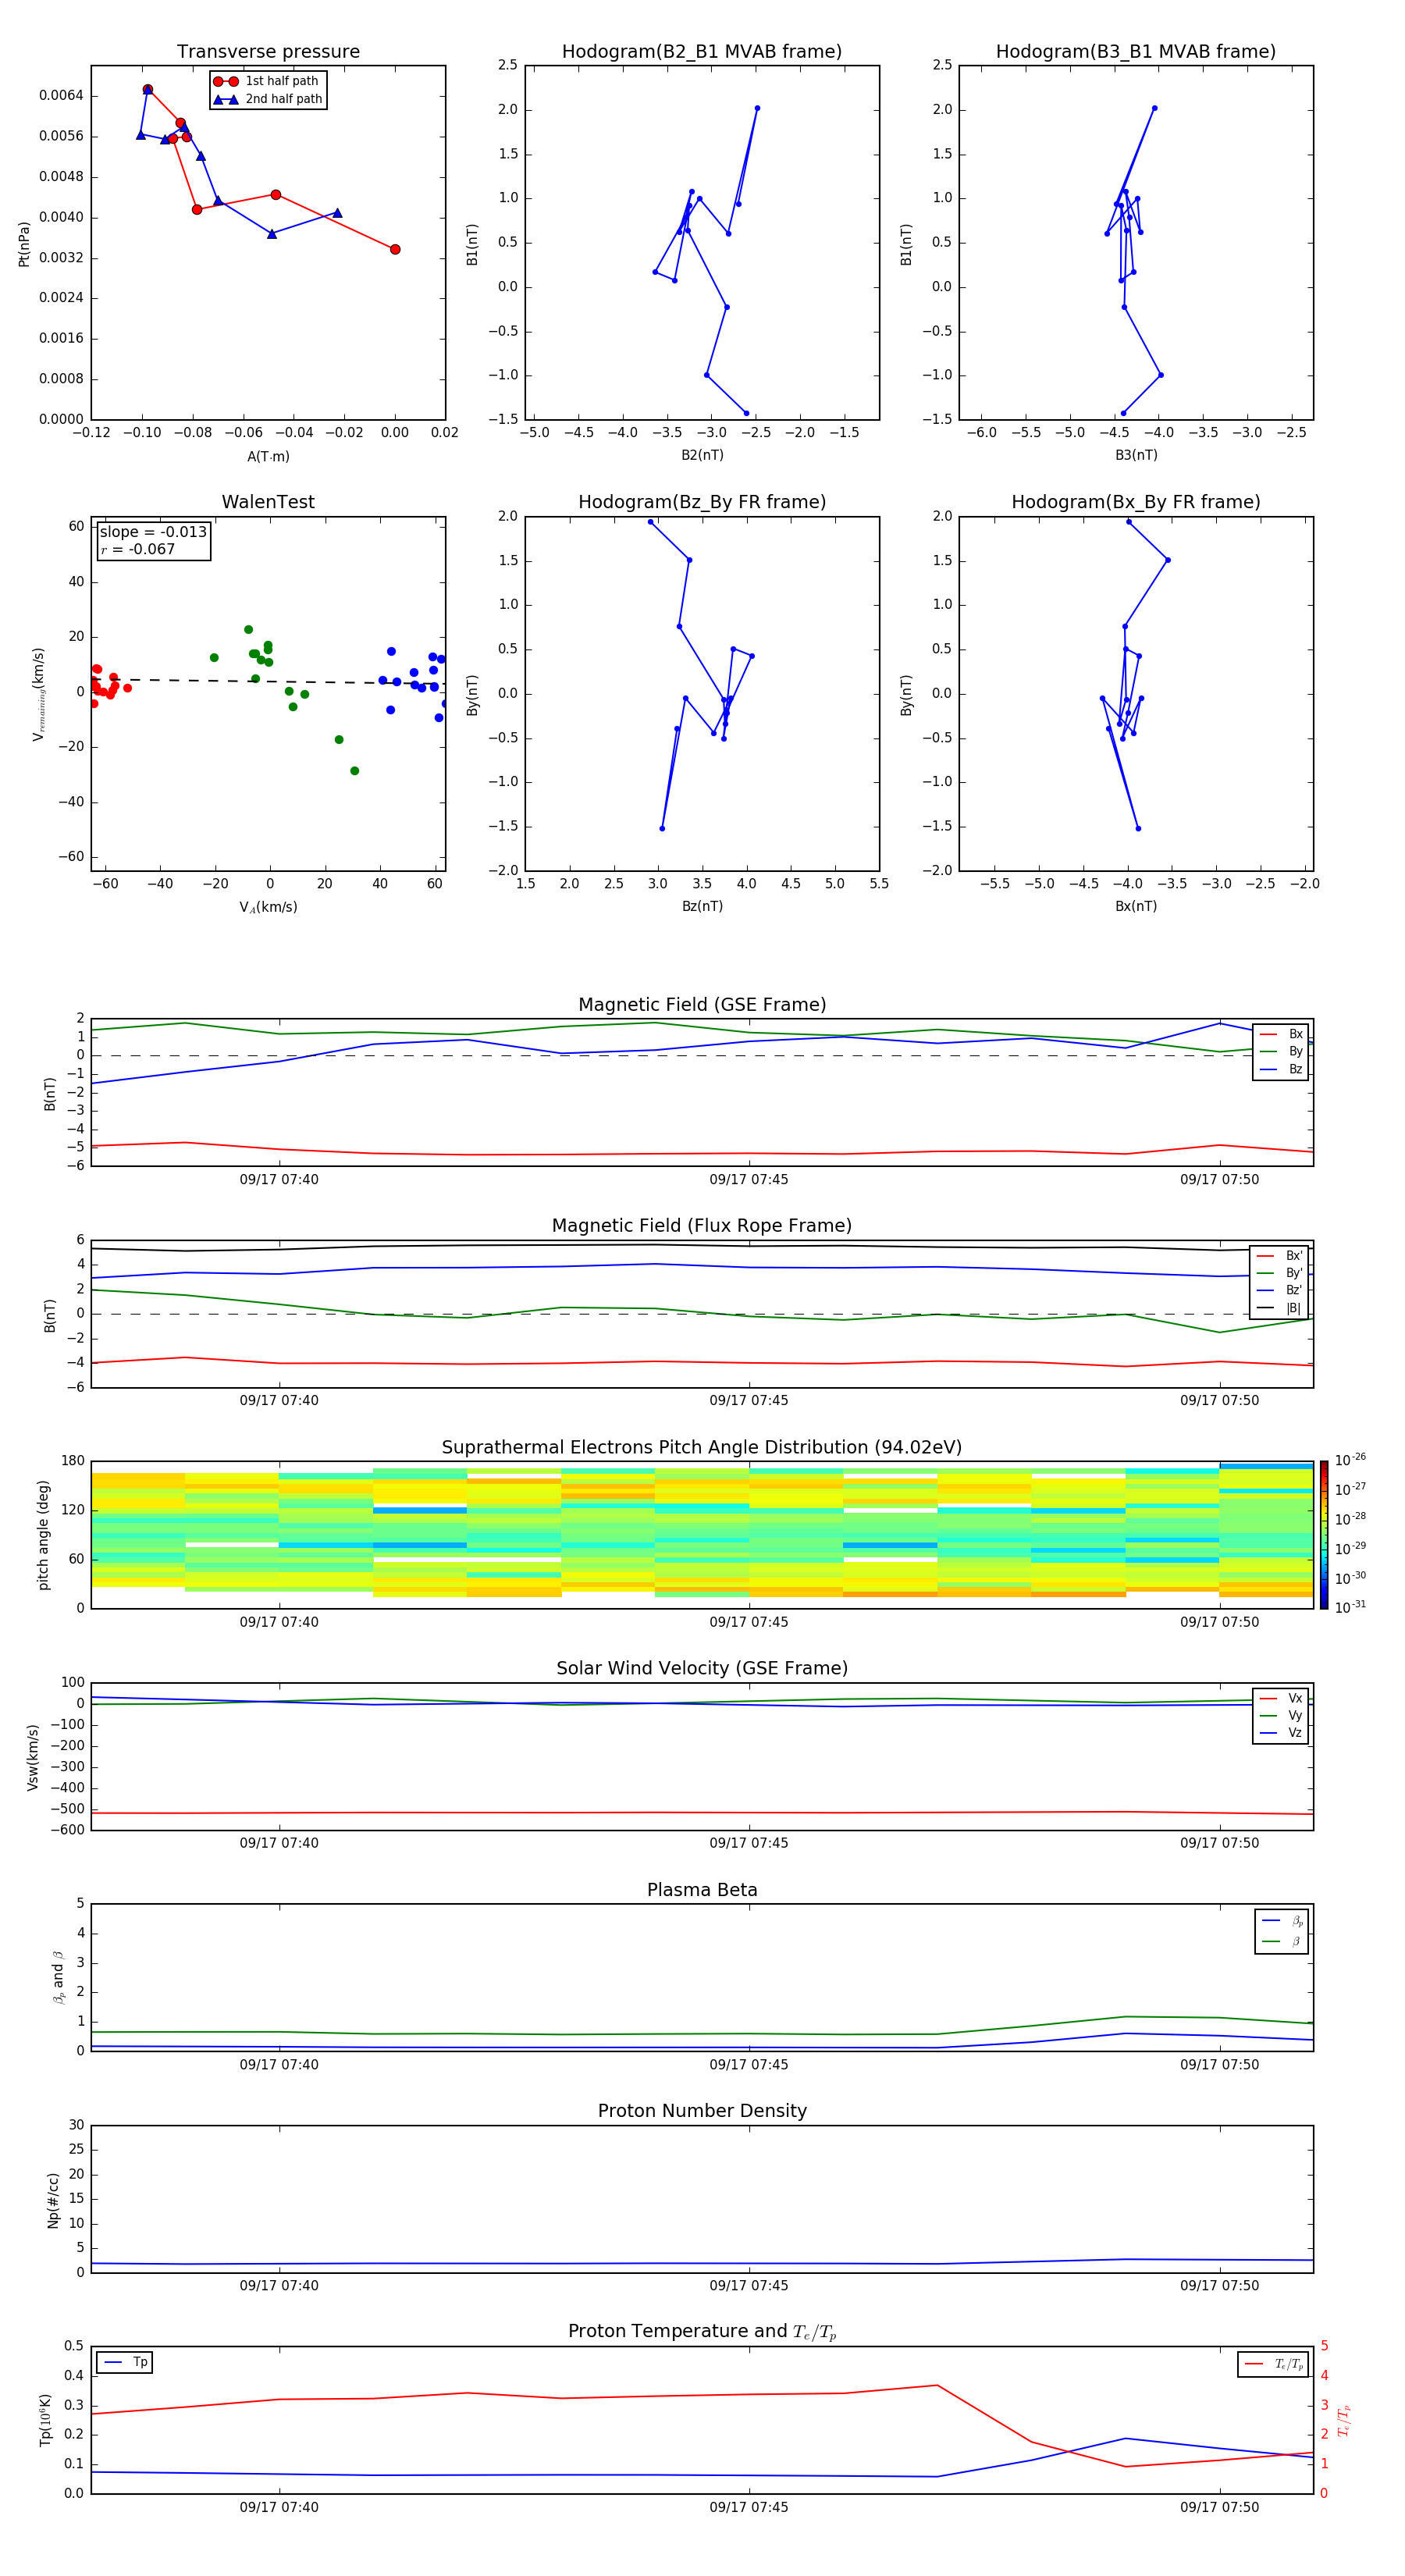Viewport: 1405px width, 2576px height.
Task: Select the Vz entry in velocity legend
Action: point(1282,1732)
